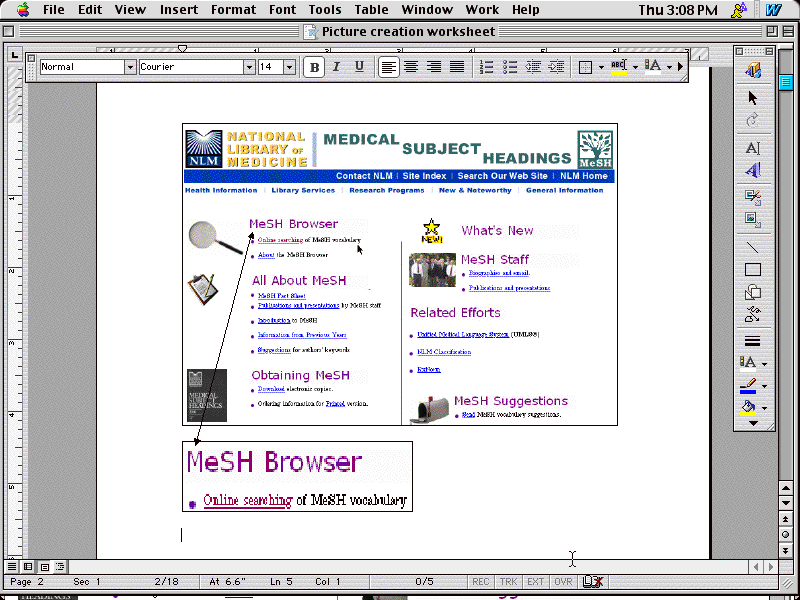Open the Draw menu icon in Drawing toolbar
Viewport: 800px width, 600px height.
tap(753, 71)
